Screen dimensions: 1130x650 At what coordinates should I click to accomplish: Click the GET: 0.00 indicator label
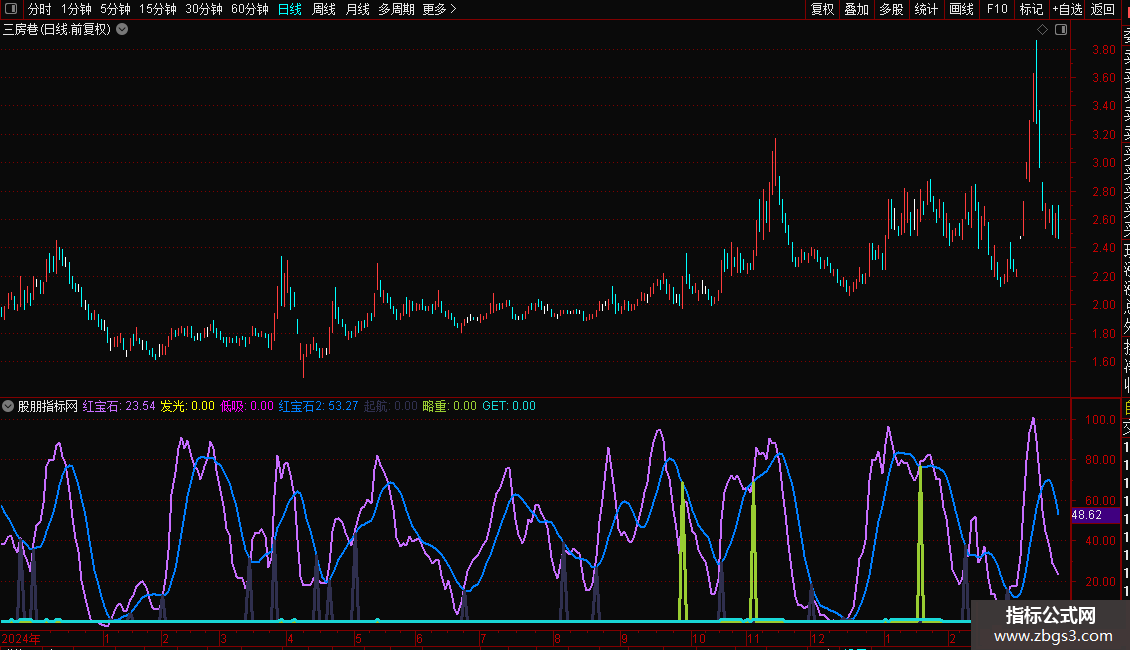point(509,406)
